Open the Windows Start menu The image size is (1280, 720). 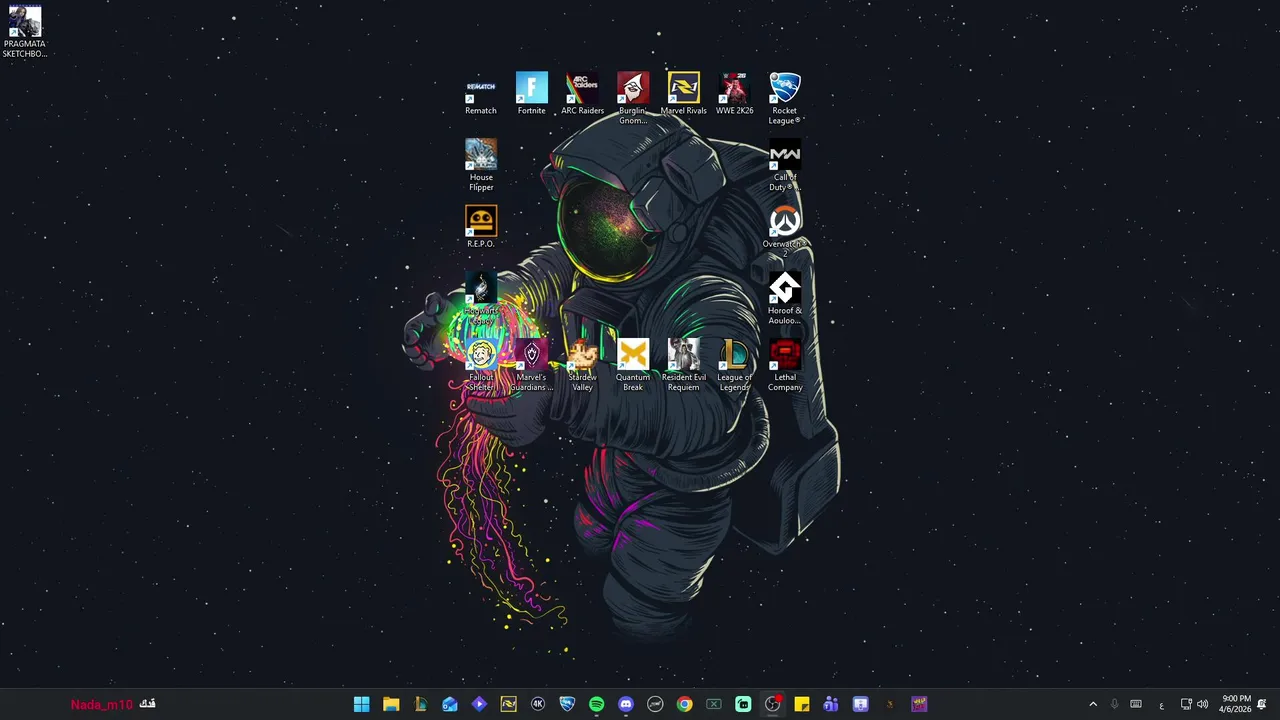click(361, 704)
